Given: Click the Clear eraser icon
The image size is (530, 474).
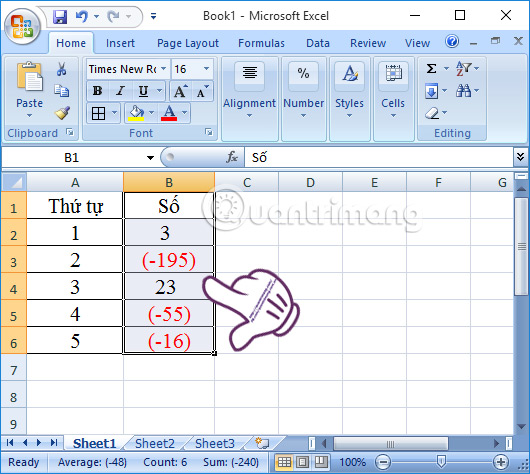Looking at the screenshot, I should (432, 113).
